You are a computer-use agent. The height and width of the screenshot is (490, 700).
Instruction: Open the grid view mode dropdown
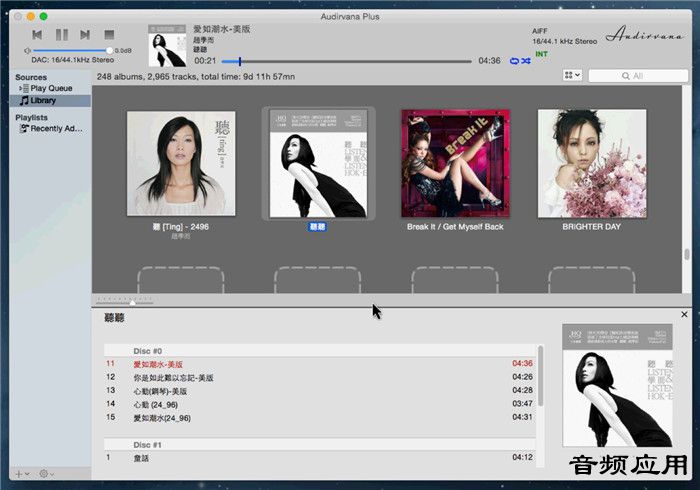[572, 75]
